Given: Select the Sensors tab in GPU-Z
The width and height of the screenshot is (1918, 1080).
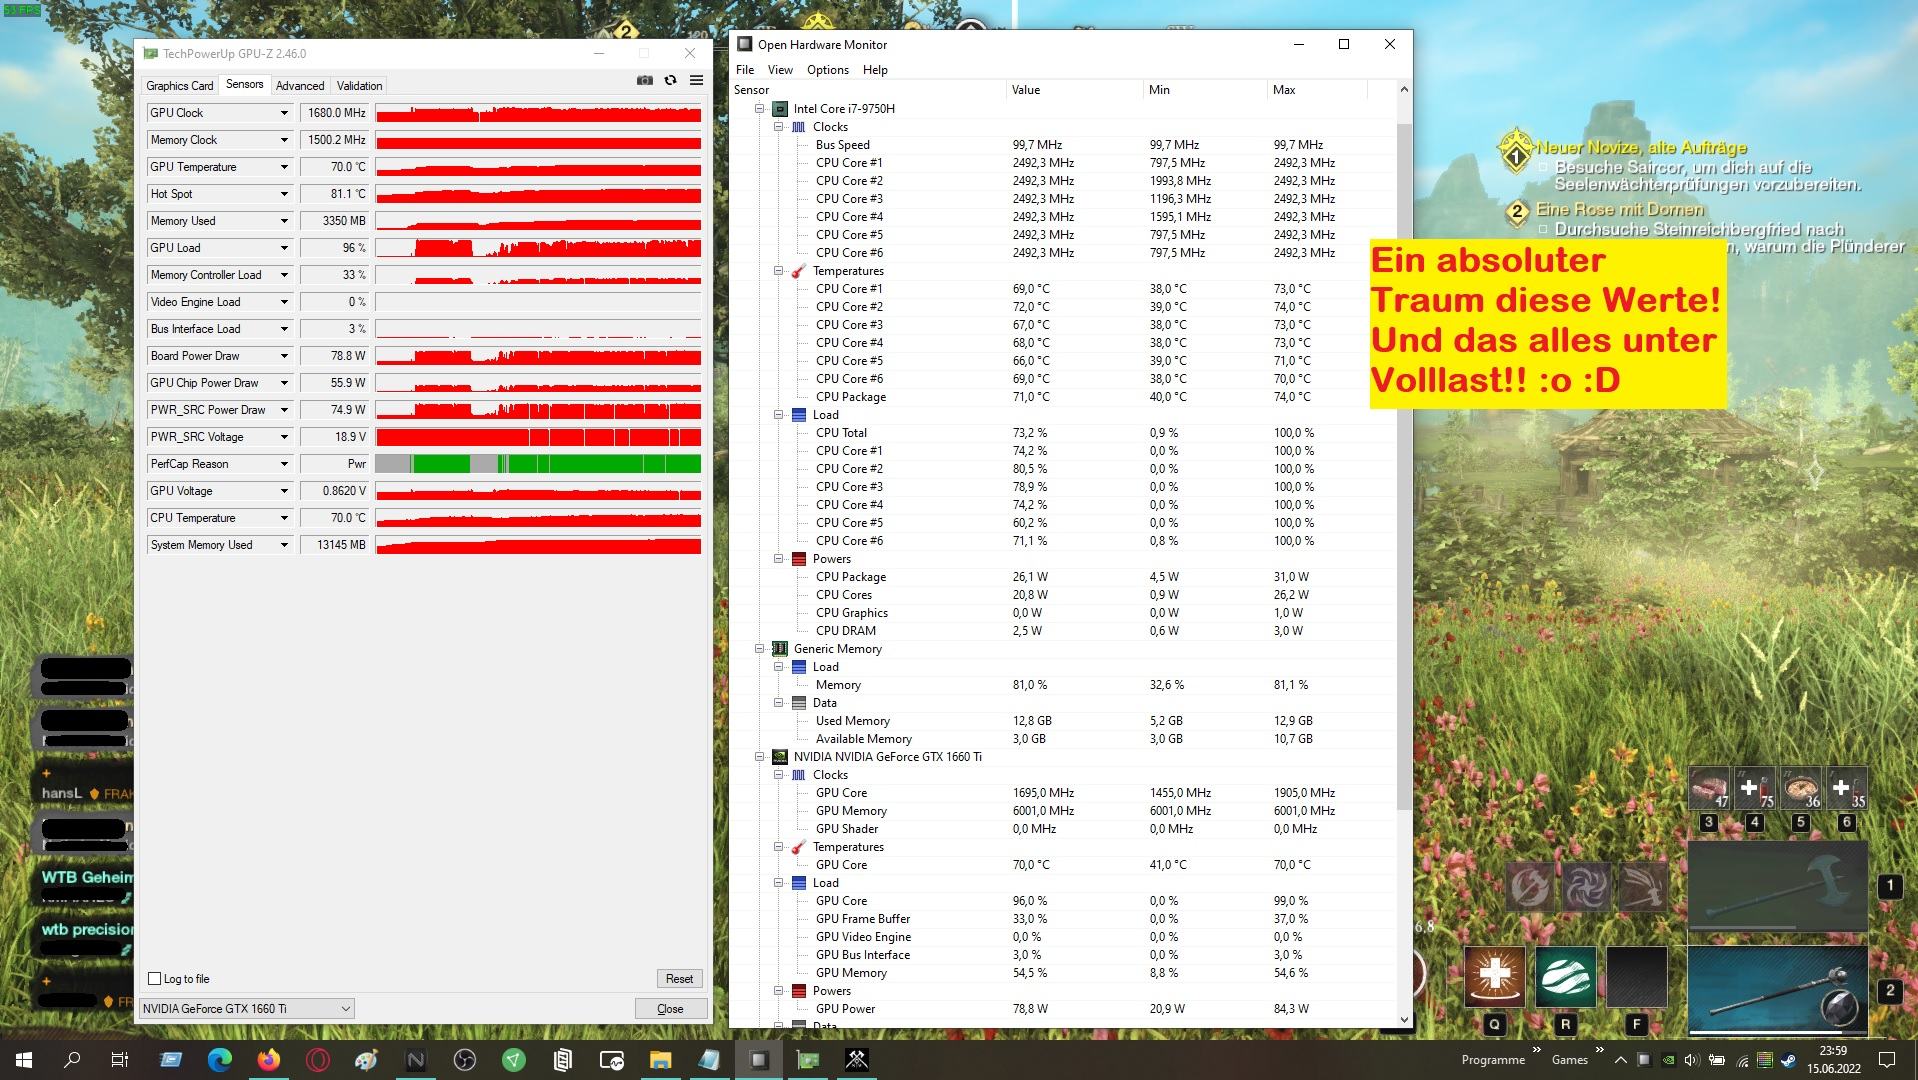Looking at the screenshot, I should (244, 84).
